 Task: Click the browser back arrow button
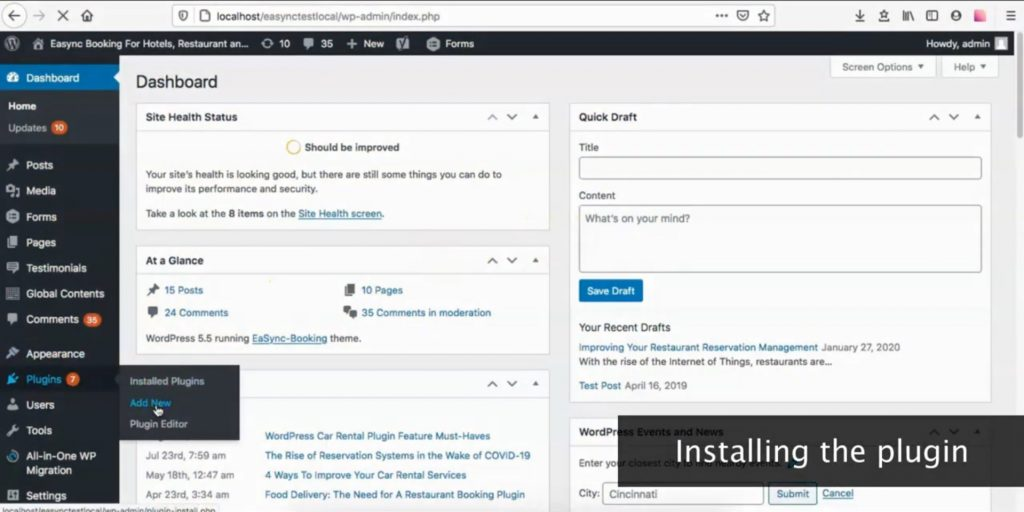click(x=14, y=16)
